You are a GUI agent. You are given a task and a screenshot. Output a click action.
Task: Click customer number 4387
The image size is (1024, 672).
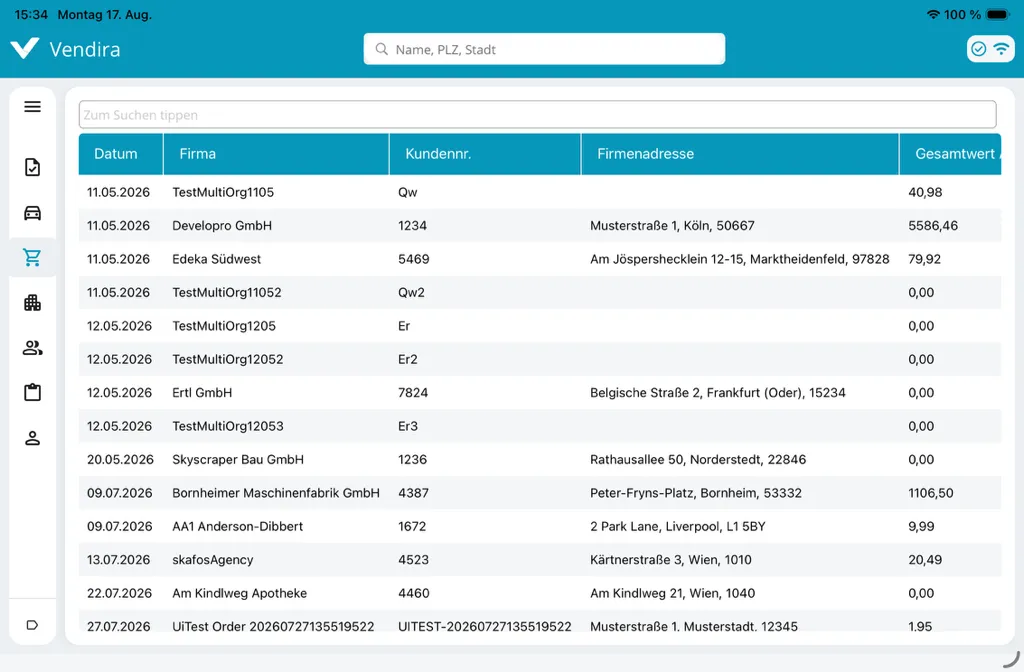(x=413, y=492)
